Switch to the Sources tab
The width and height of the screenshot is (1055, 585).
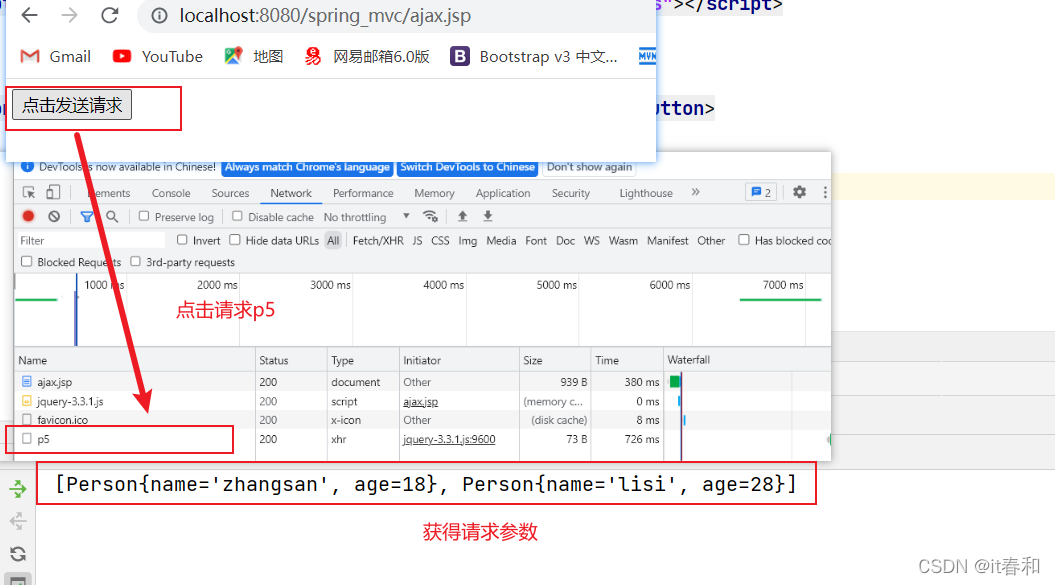point(230,193)
